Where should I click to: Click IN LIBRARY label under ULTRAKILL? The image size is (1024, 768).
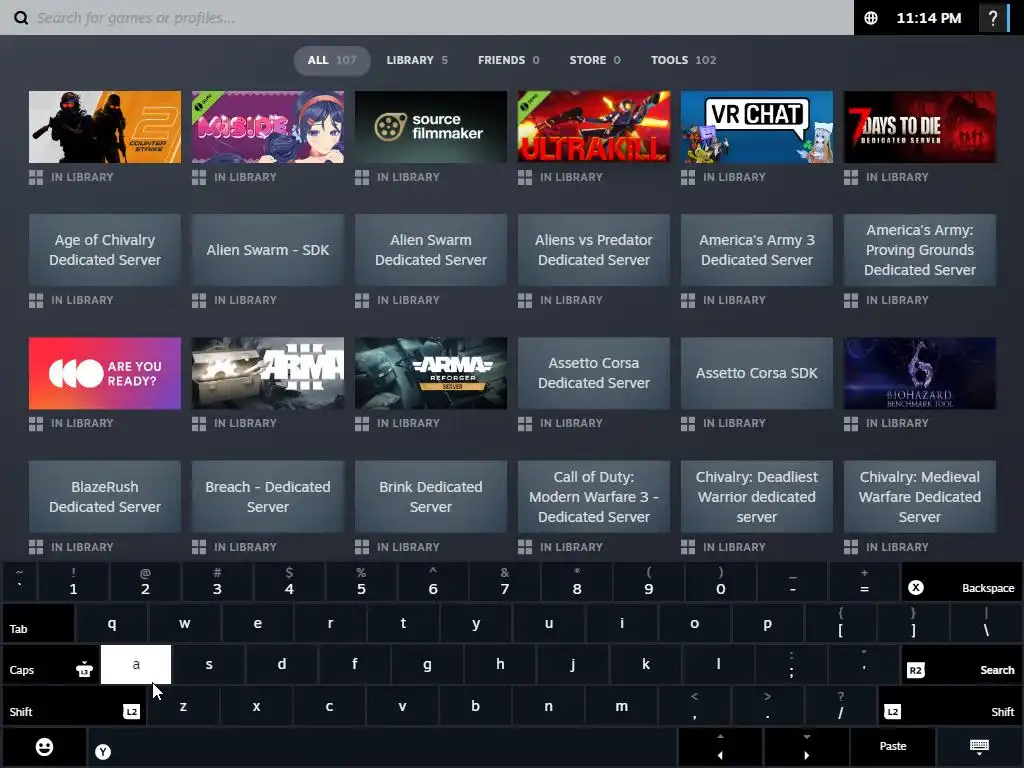coord(571,178)
